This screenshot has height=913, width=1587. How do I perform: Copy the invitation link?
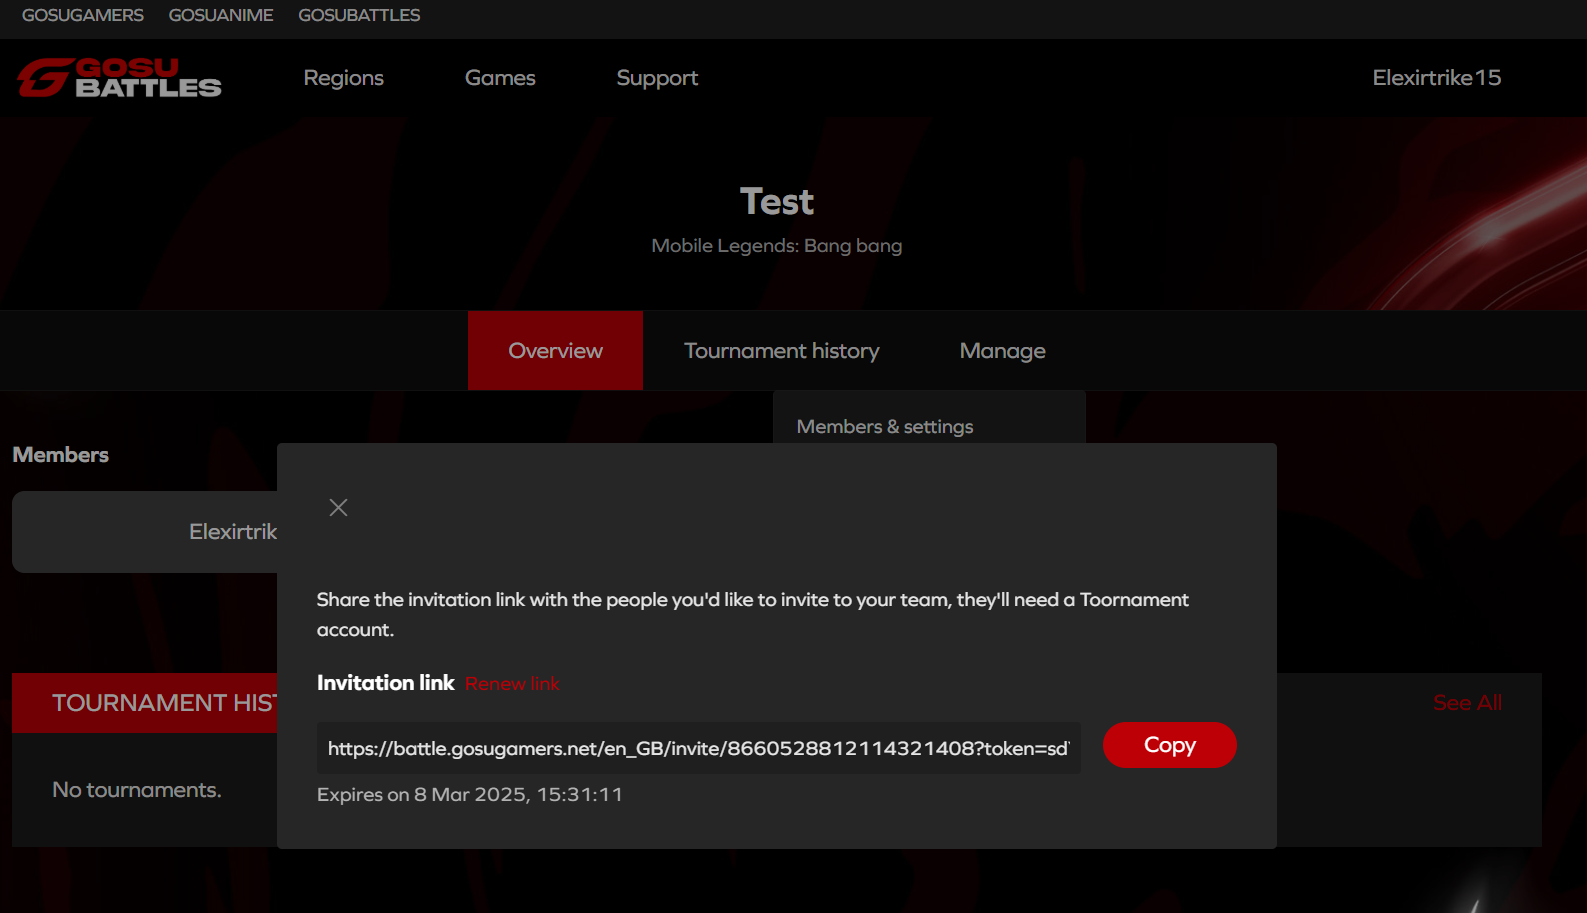1169,745
